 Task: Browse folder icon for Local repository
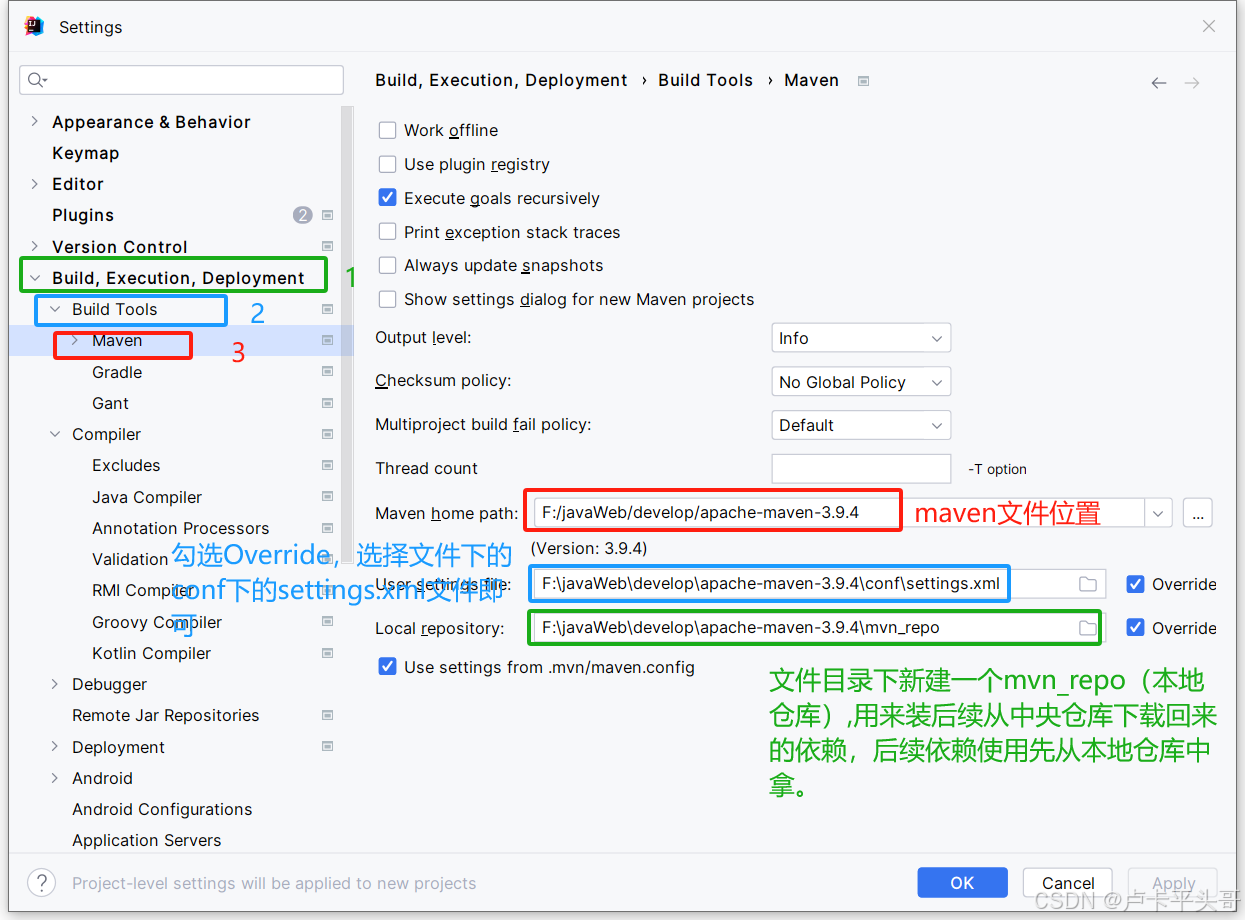pyautogui.click(x=1088, y=628)
